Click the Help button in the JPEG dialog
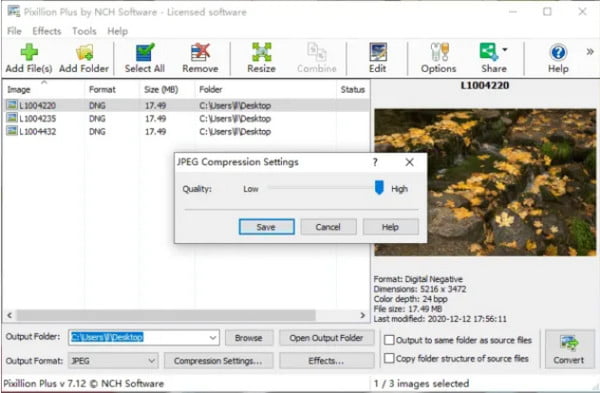The width and height of the screenshot is (600, 393). click(390, 227)
